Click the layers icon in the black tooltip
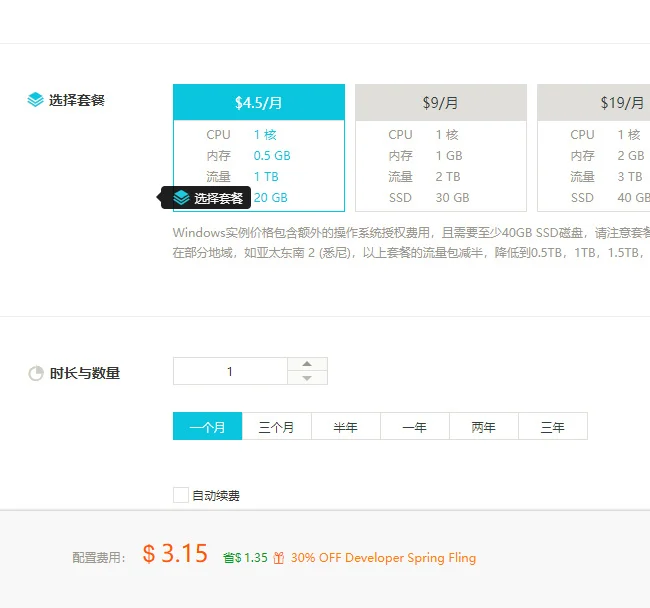Screen dimensions: 650x608 pos(181,198)
